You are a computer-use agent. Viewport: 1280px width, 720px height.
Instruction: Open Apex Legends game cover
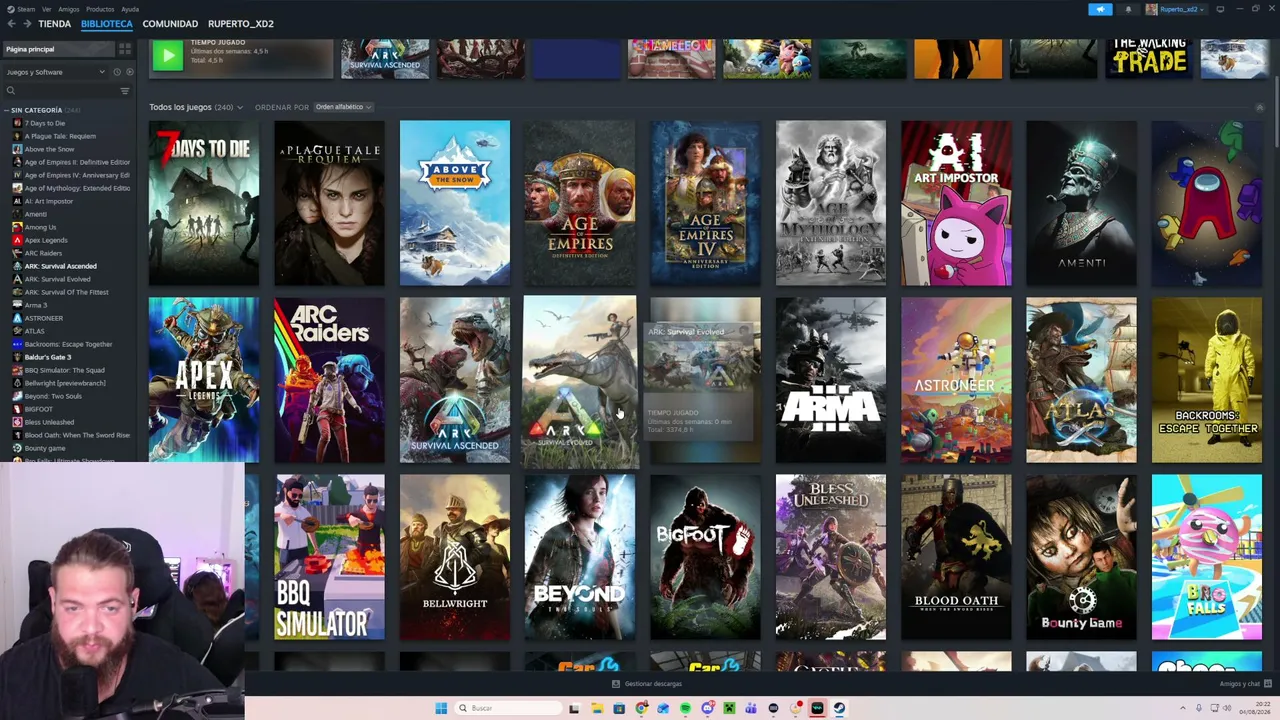pos(204,380)
